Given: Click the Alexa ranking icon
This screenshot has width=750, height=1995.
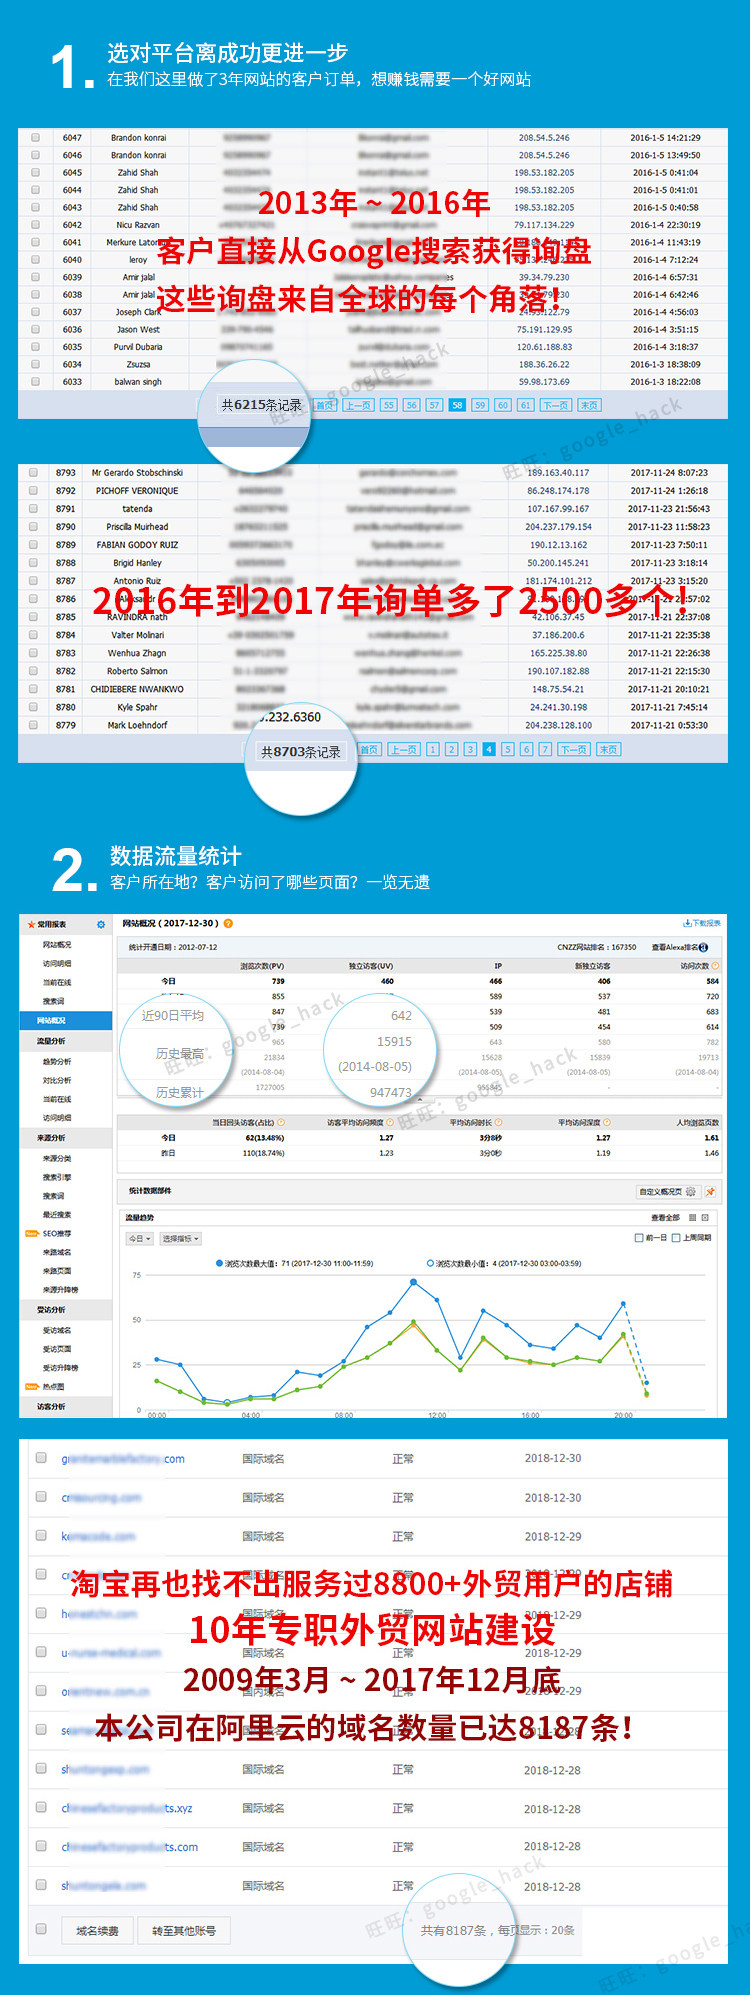Looking at the screenshot, I should [x=703, y=947].
